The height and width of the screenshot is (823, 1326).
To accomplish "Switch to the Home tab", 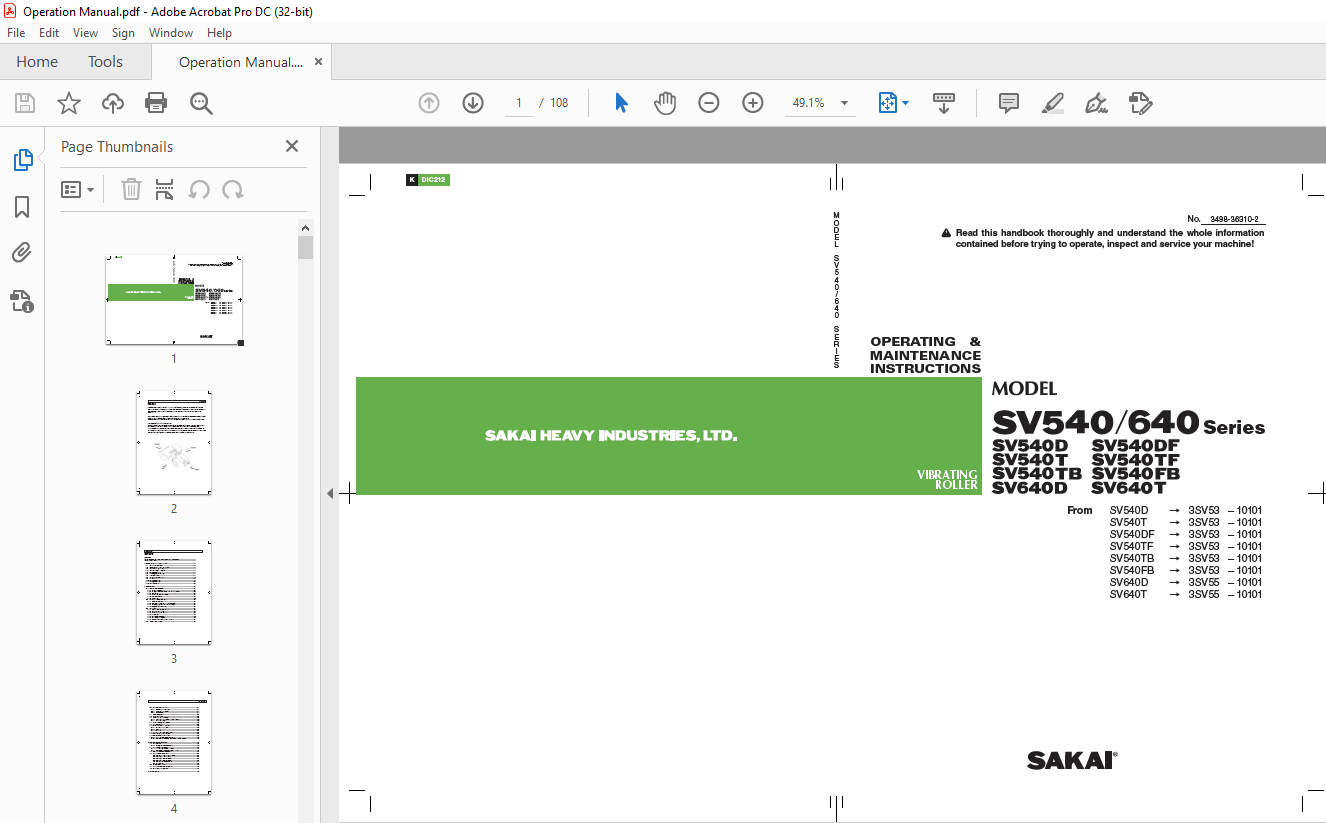I will pos(37,62).
